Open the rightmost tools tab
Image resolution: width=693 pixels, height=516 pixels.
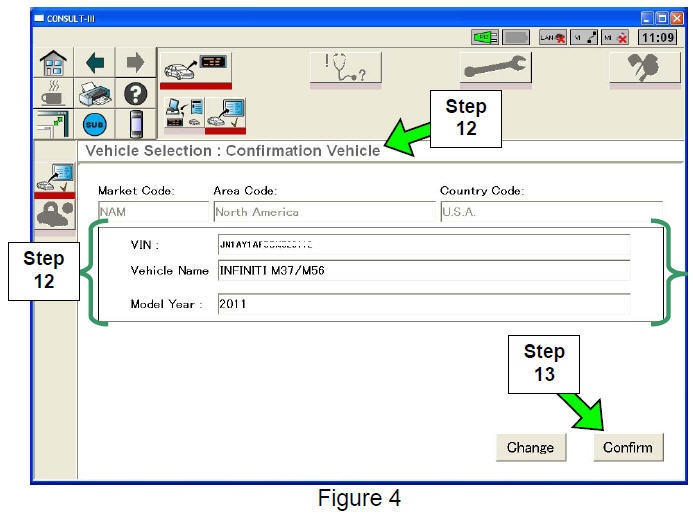click(645, 69)
